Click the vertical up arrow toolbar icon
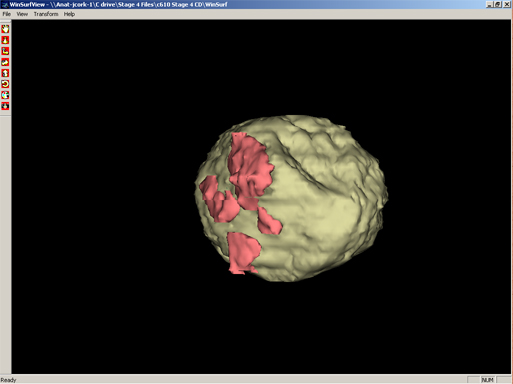This screenshot has height=384, width=513. (5, 73)
